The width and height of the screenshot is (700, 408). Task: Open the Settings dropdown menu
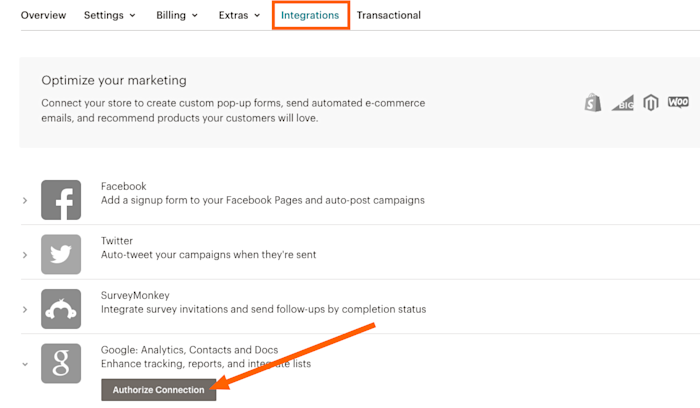(x=109, y=15)
